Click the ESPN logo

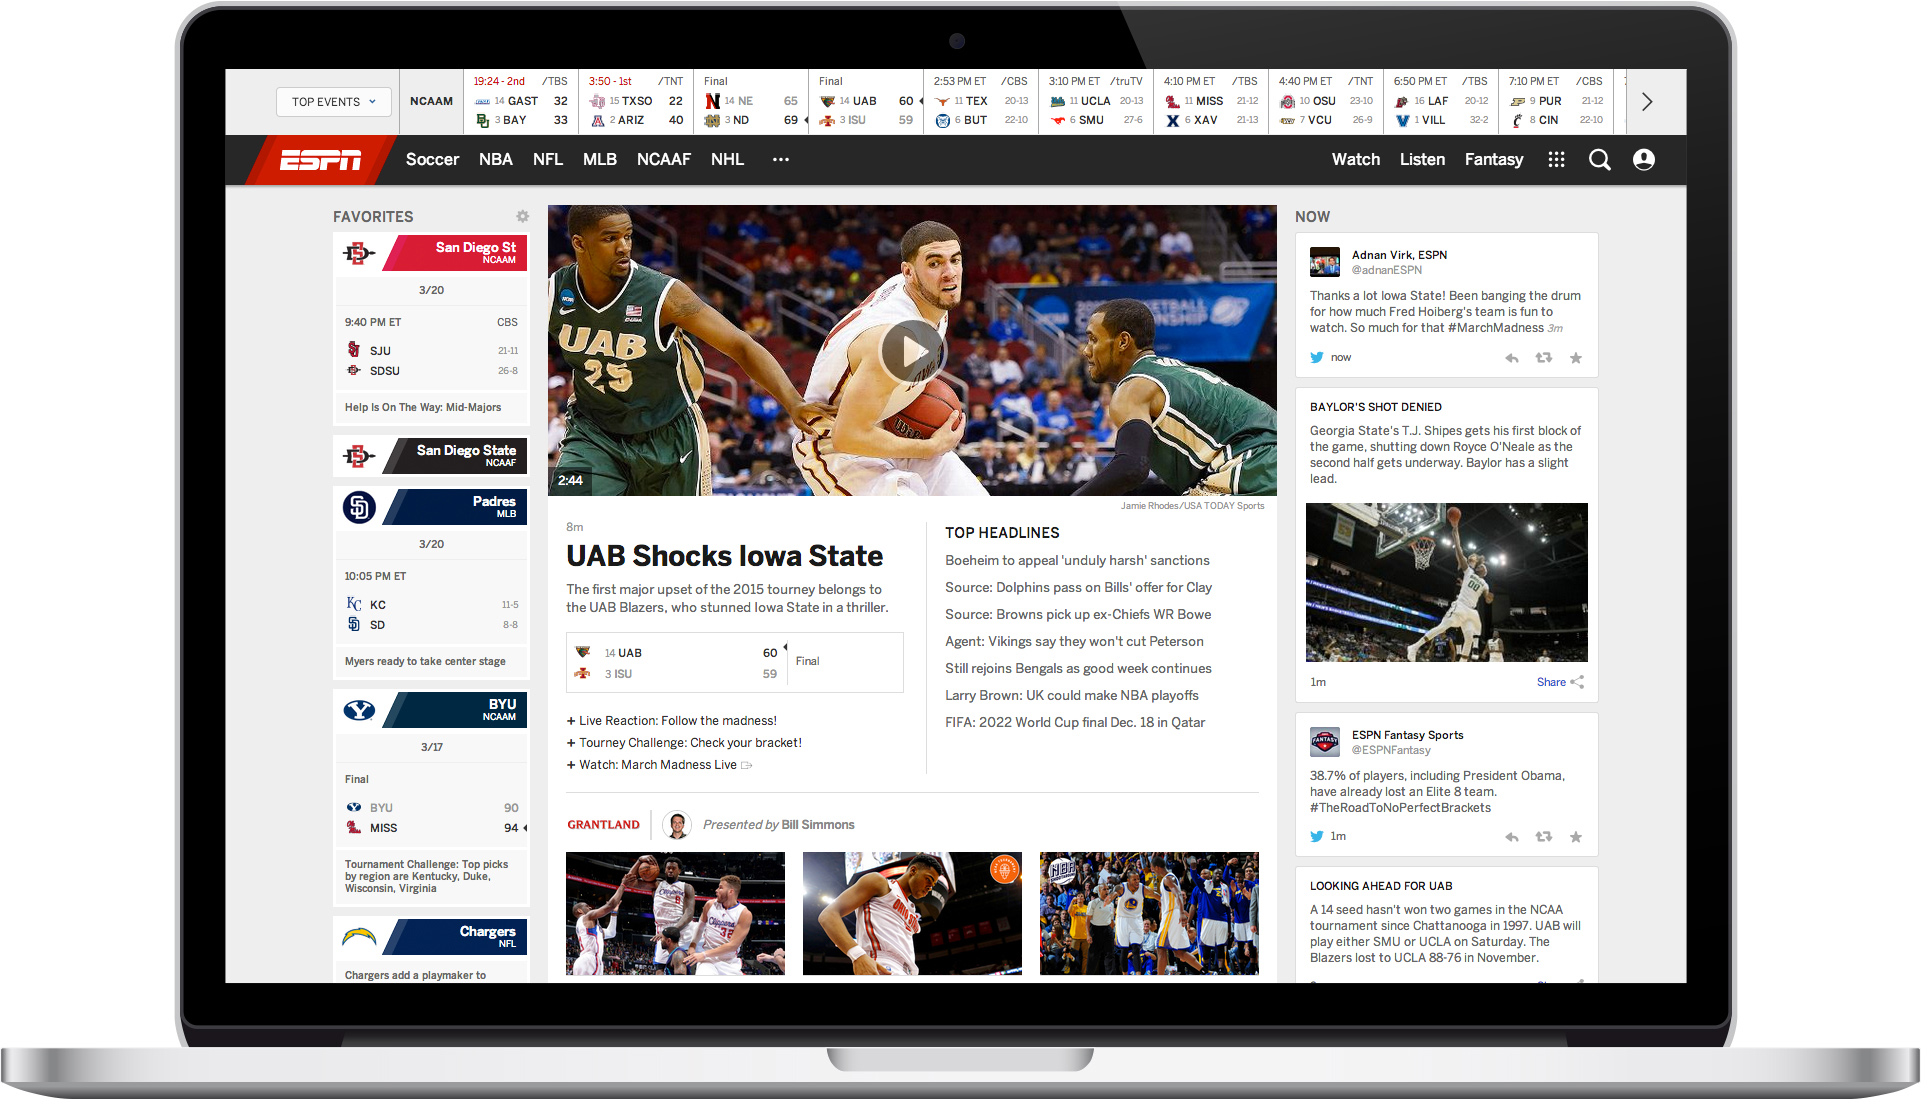tap(321, 160)
